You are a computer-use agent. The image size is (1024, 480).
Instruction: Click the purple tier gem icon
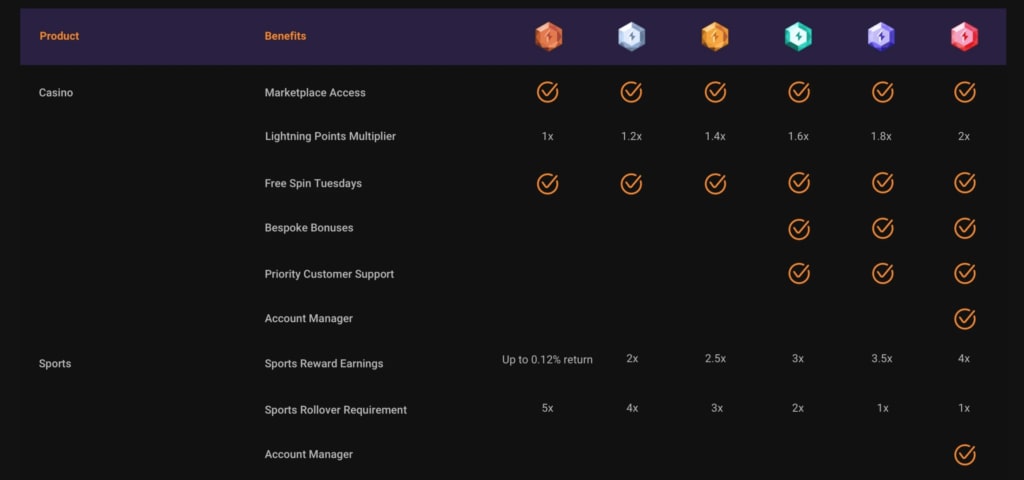click(x=882, y=36)
